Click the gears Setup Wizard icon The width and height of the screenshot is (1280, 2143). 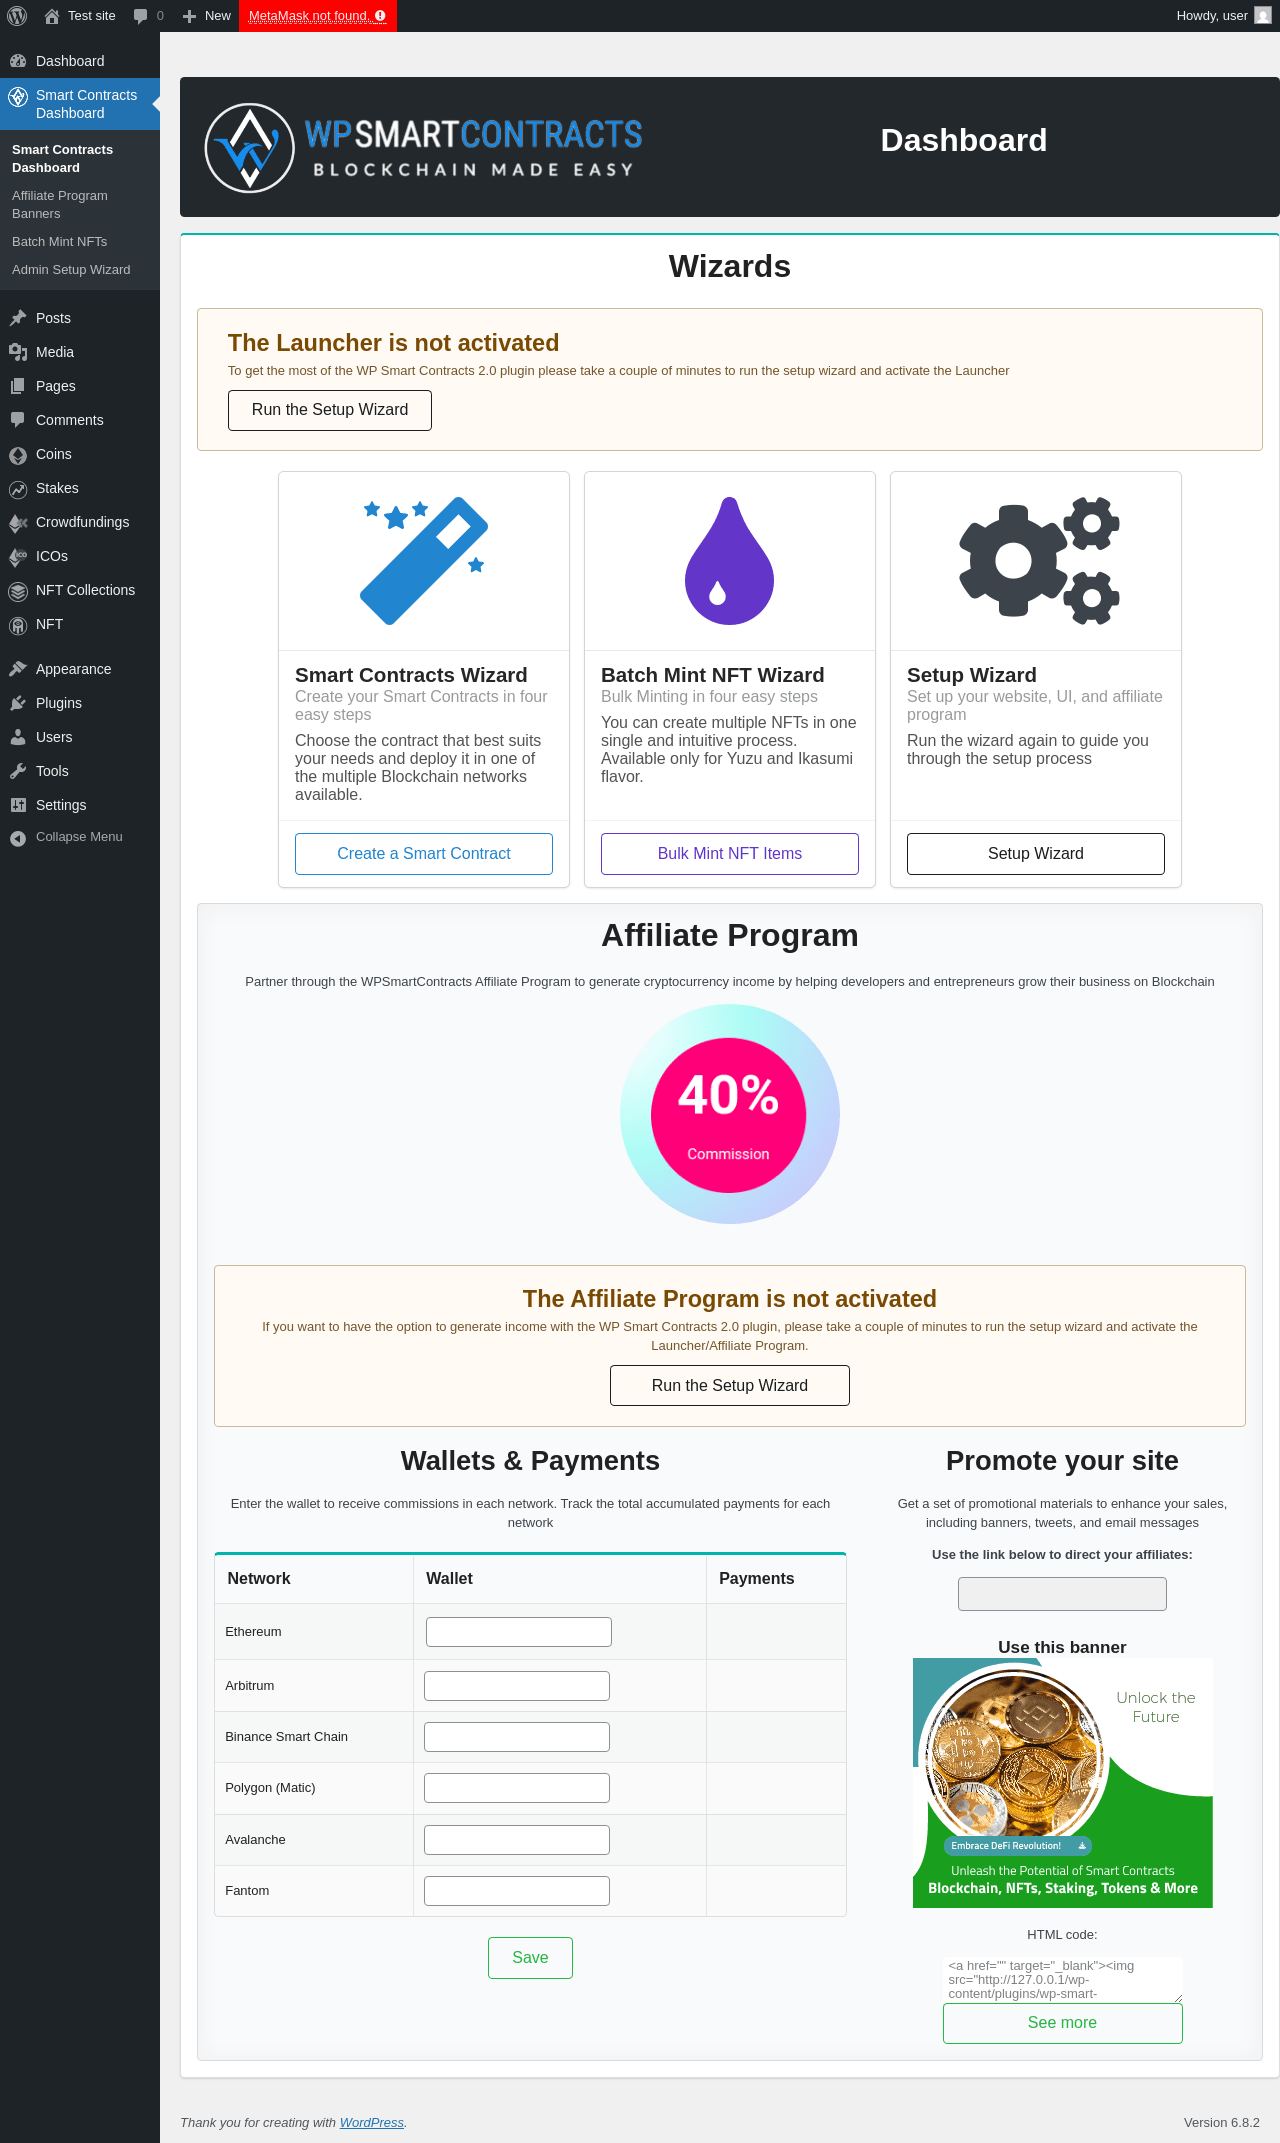click(x=1039, y=560)
